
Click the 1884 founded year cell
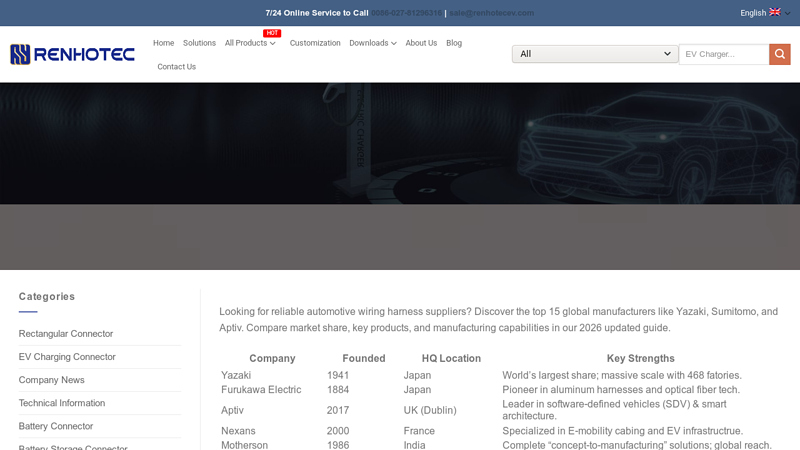click(338, 390)
